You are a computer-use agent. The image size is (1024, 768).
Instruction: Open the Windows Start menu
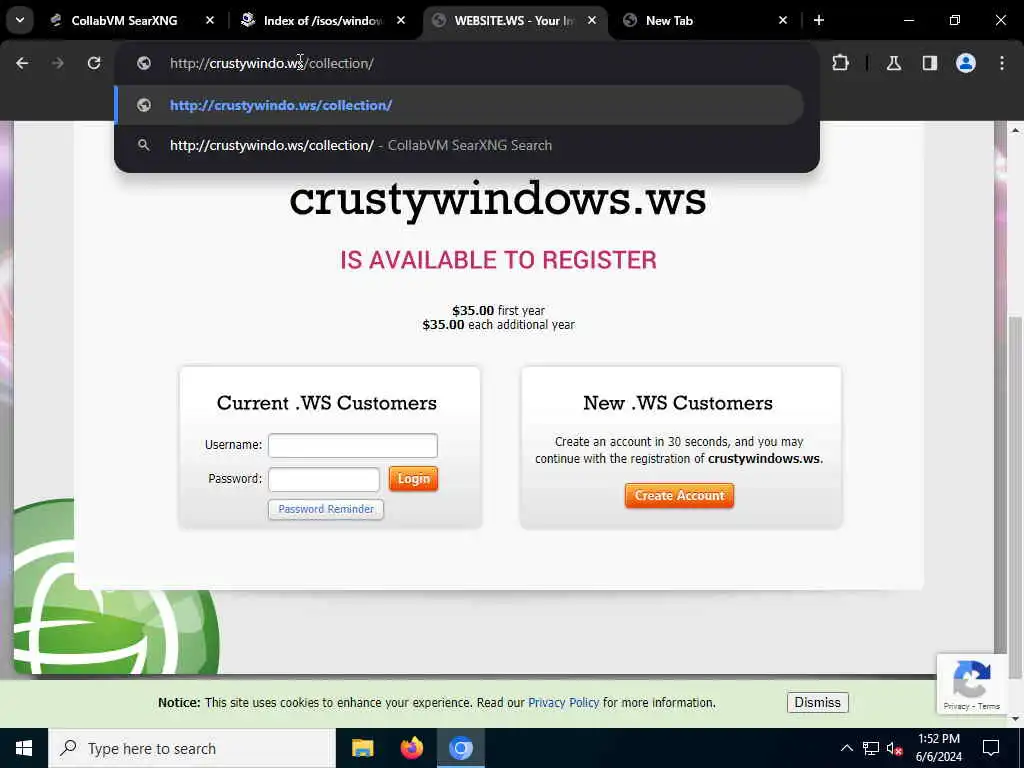(x=24, y=748)
